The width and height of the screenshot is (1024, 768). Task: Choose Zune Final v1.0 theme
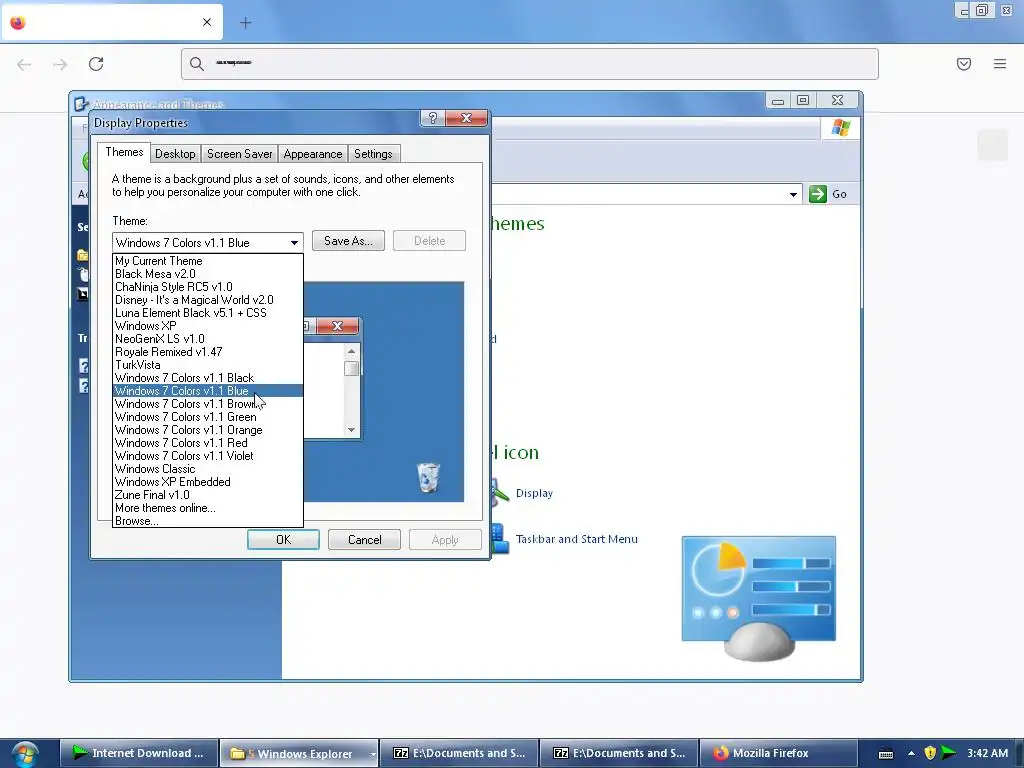point(208,496)
